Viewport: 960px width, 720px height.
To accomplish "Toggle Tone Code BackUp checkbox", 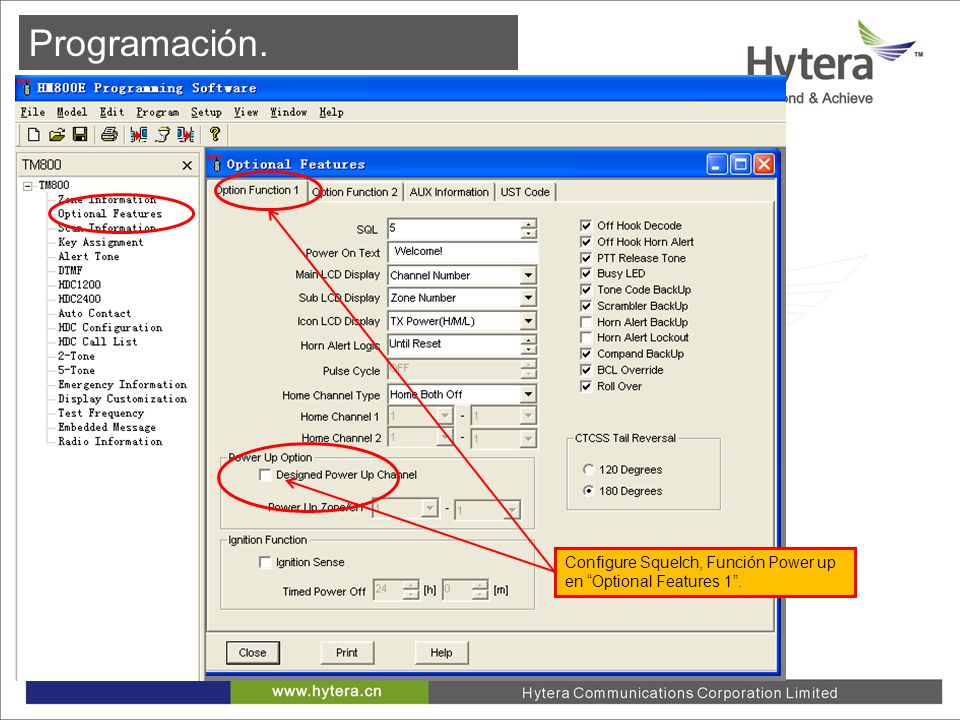I will pos(586,290).
